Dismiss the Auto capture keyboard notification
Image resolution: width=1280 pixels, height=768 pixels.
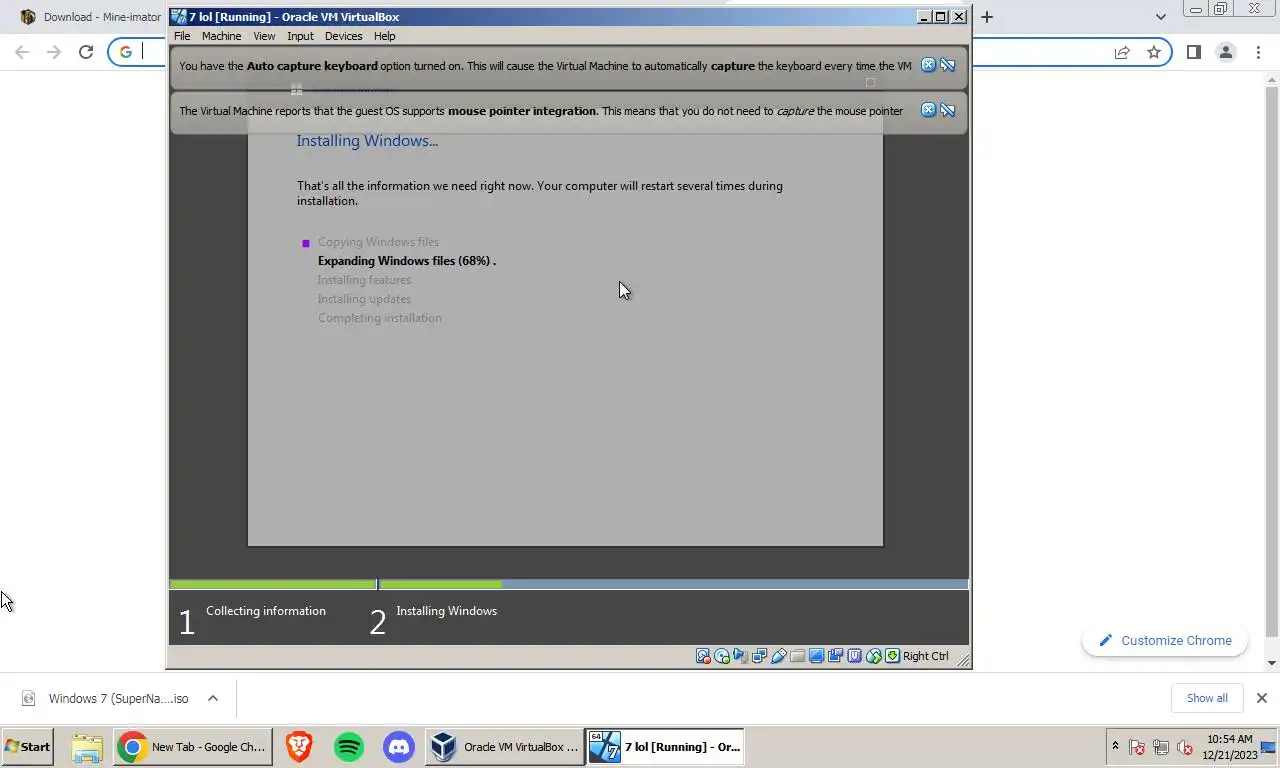pyautogui.click(x=928, y=65)
